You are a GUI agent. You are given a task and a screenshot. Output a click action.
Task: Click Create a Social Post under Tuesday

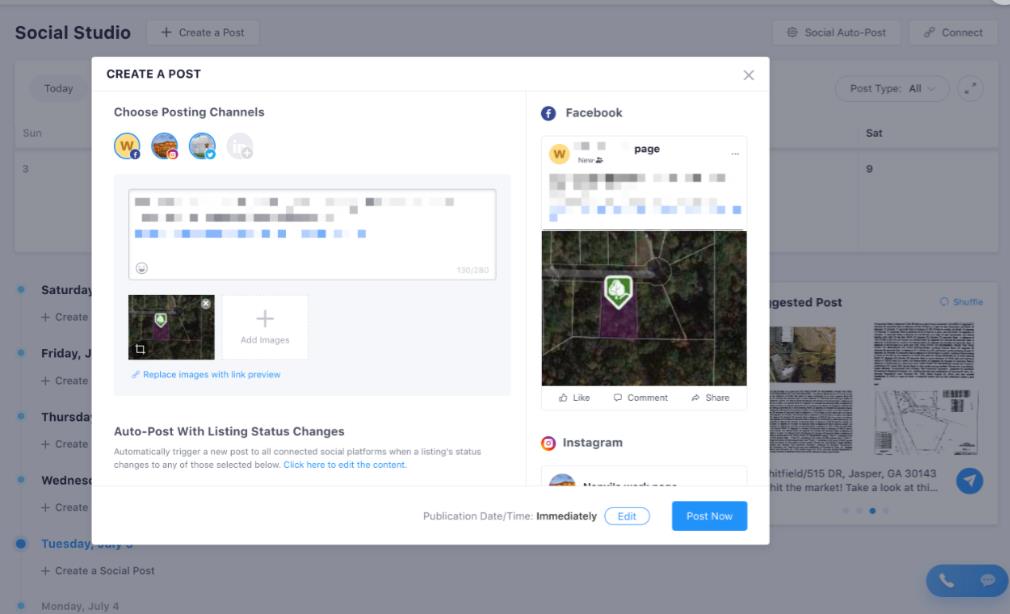(98, 571)
